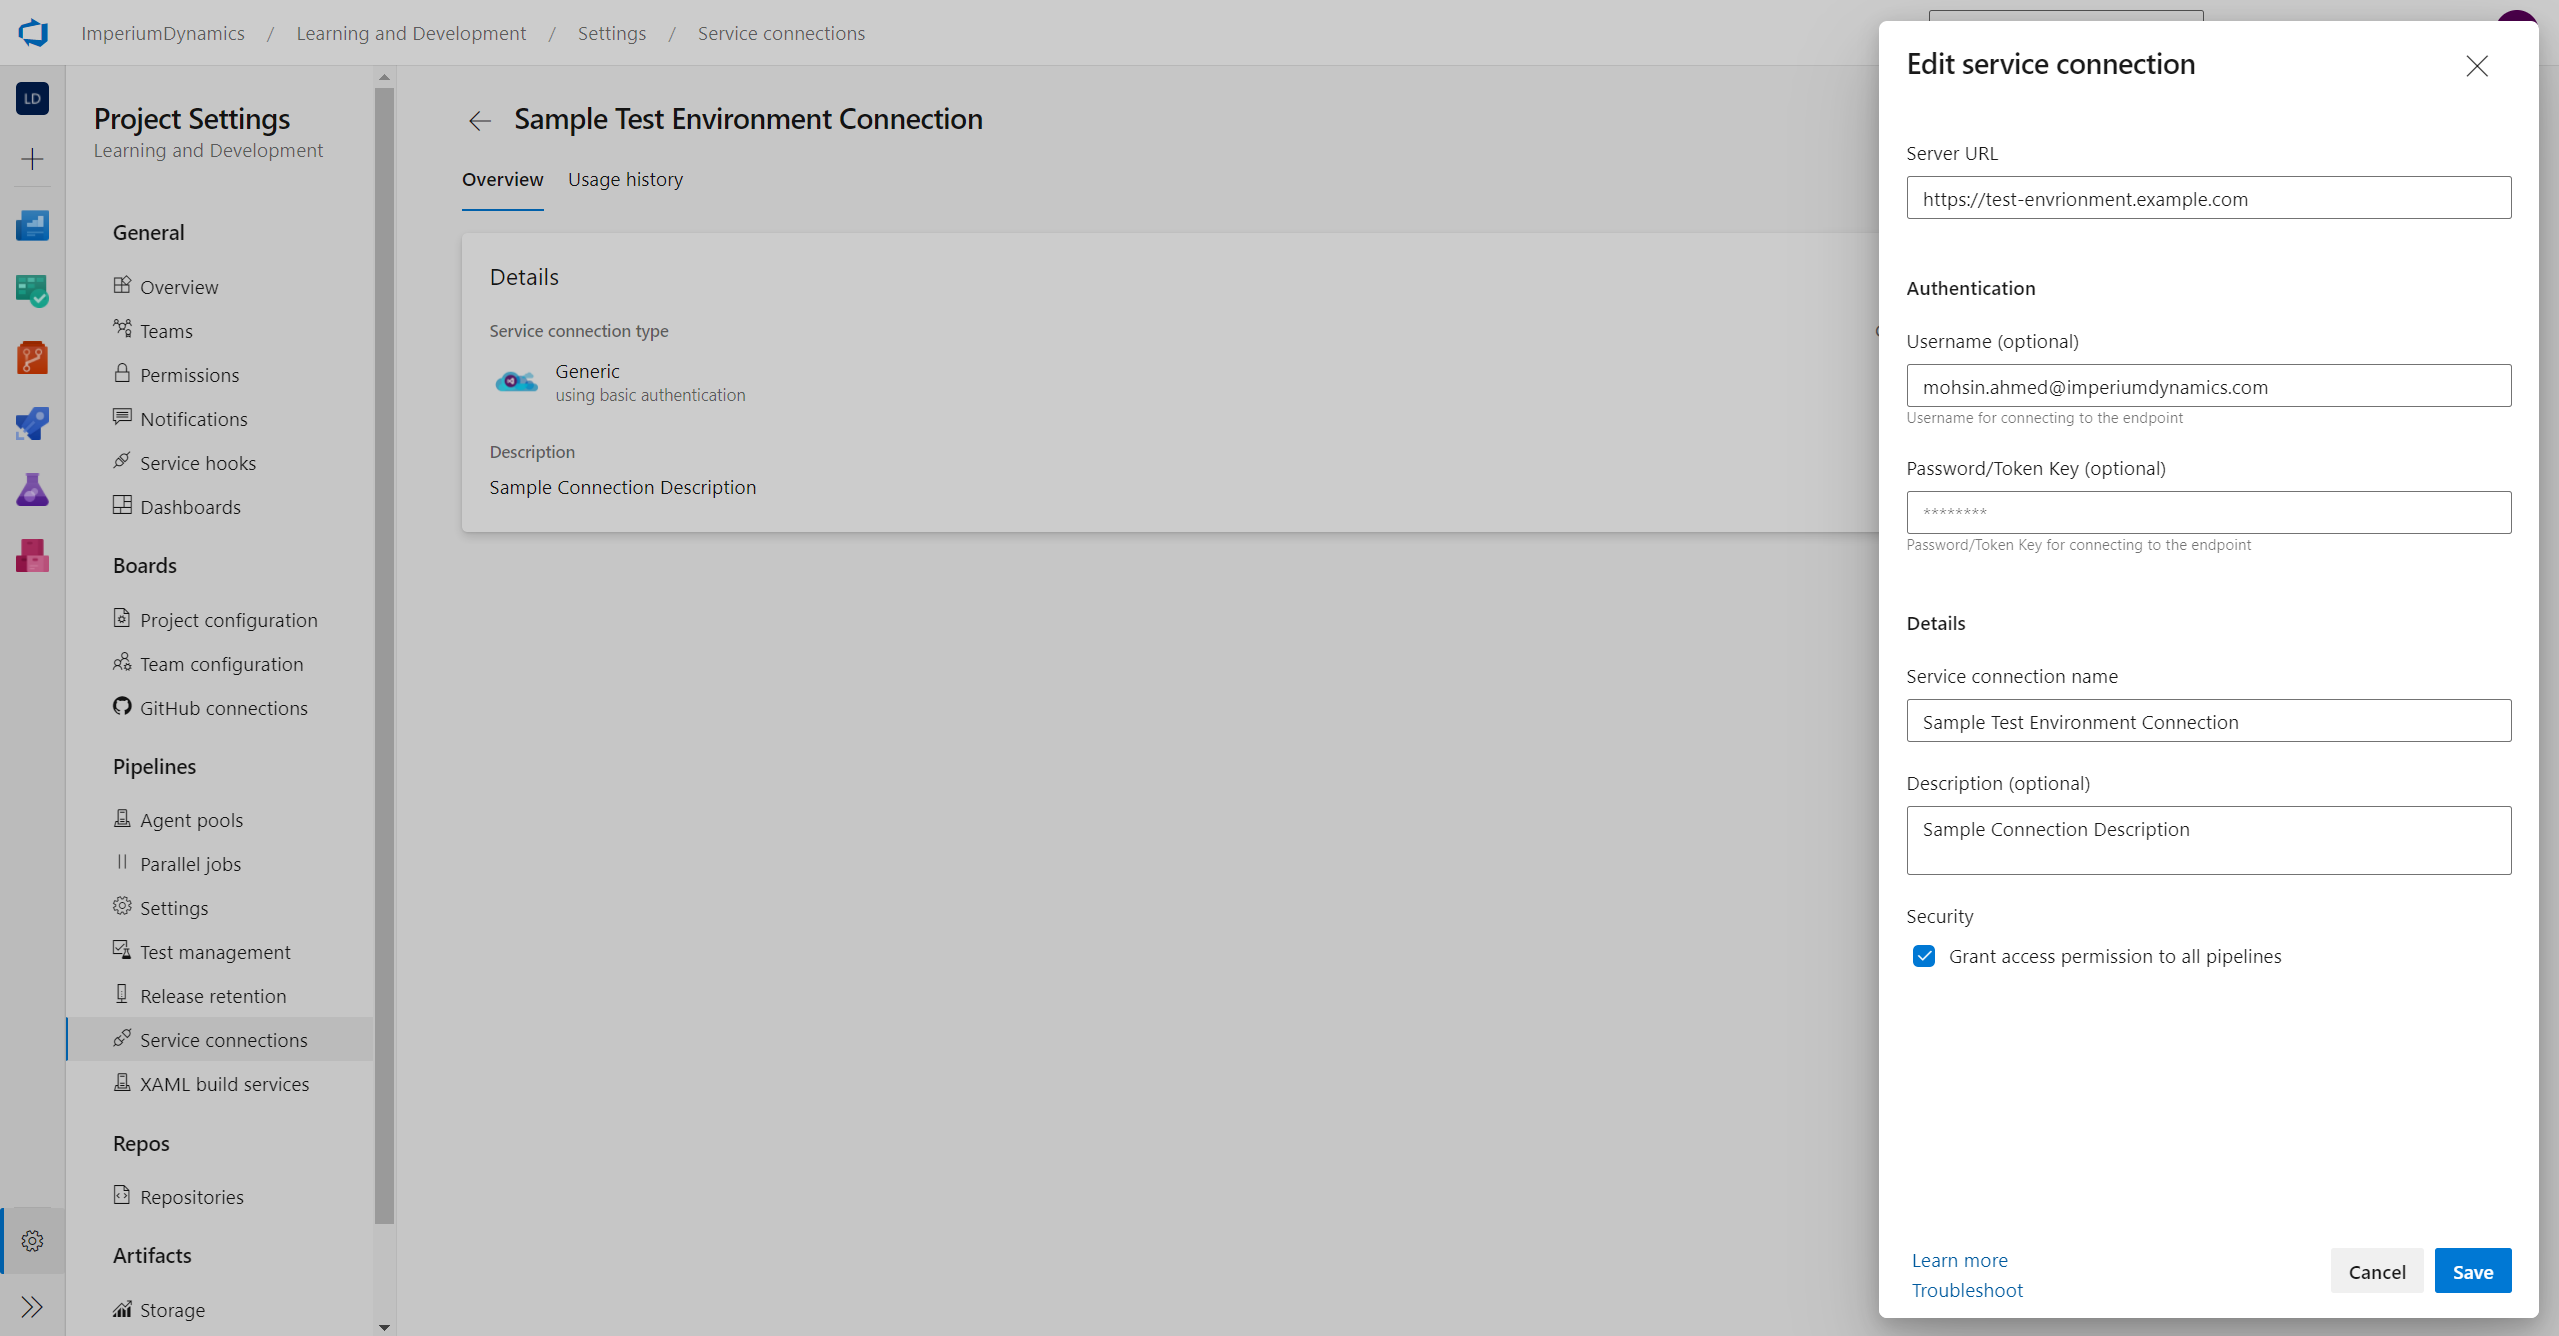Open Pipelines using the rocket icon

pyautogui.click(x=32, y=424)
